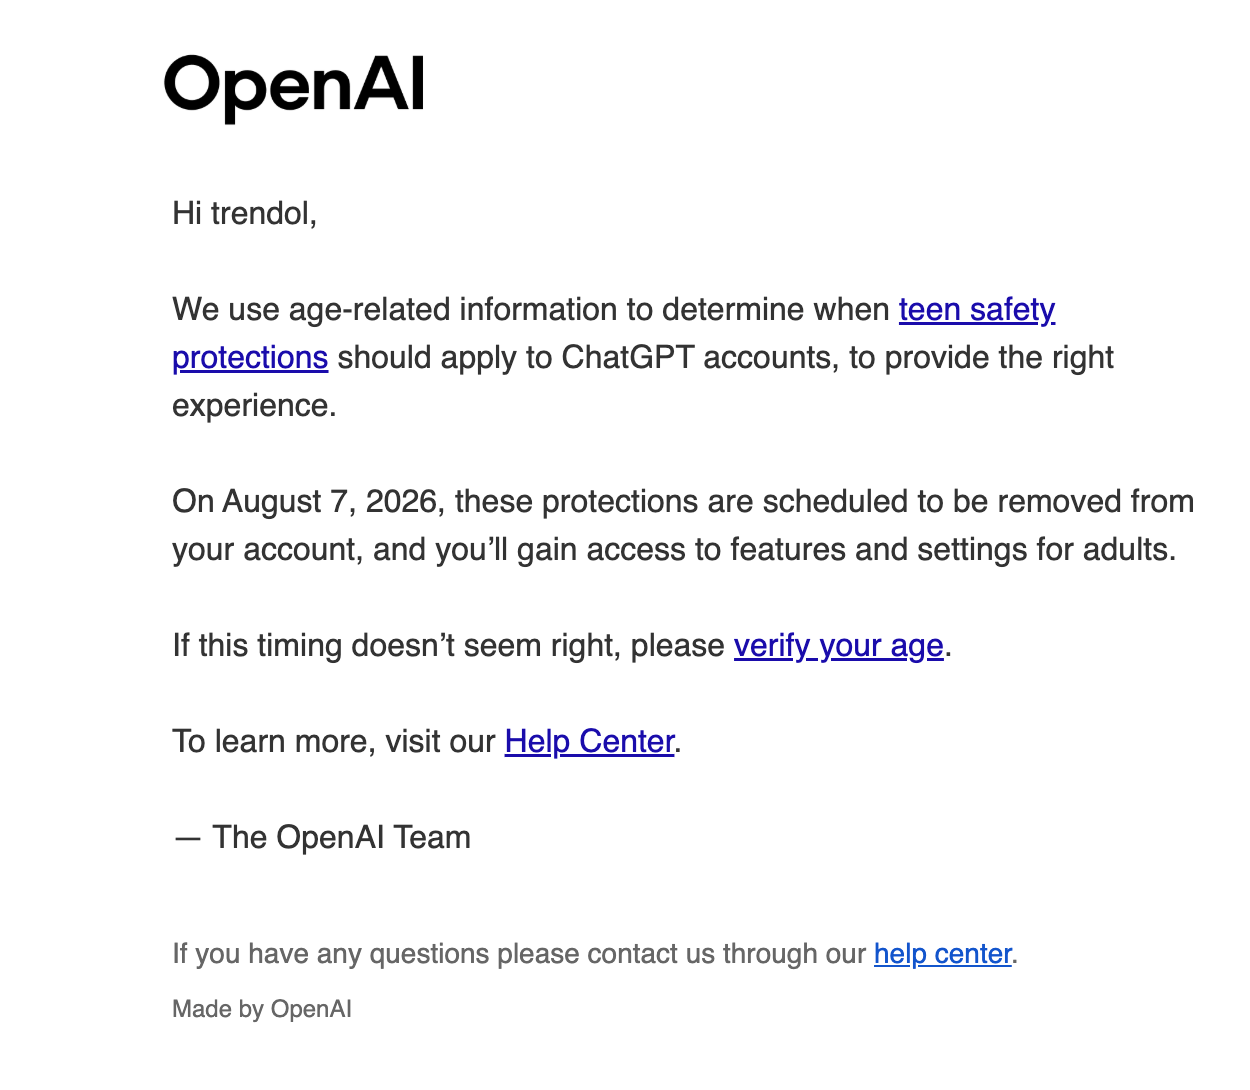Screen dimensions: 1250x1090
Task: Click "contact us through our" in footer
Action: click(727, 954)
